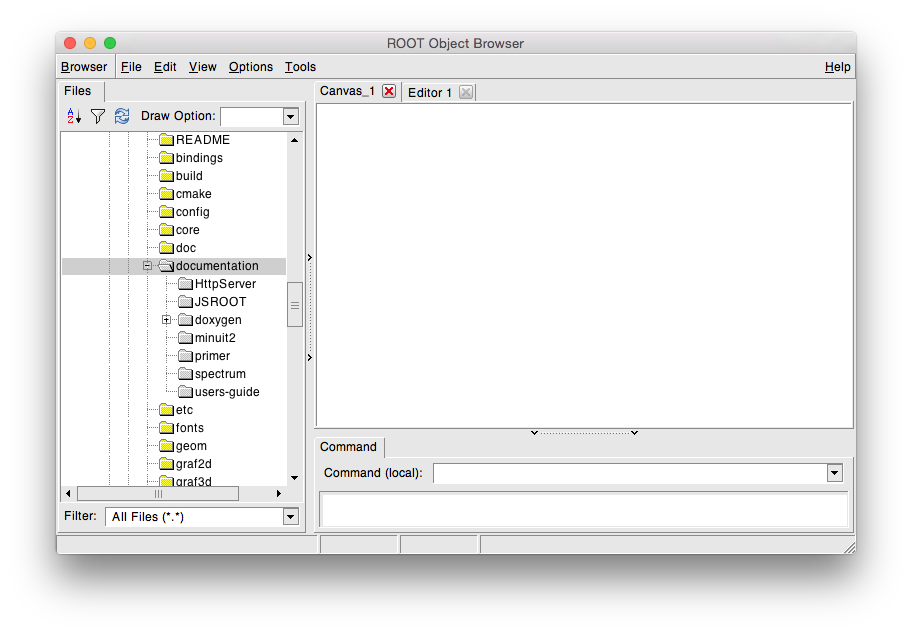Close the Canvas_1 tab with red X
Viewport: 912px width, 634px height.
389,91
